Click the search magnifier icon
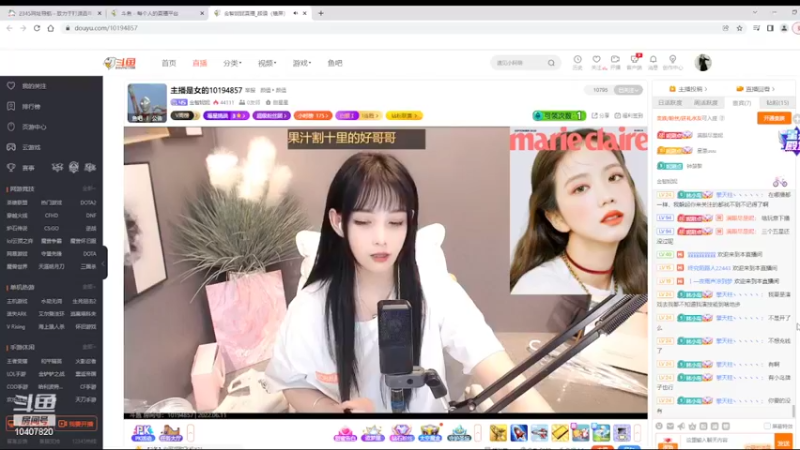This screenshot has width=800, height=450. click(x=551, y=63)
